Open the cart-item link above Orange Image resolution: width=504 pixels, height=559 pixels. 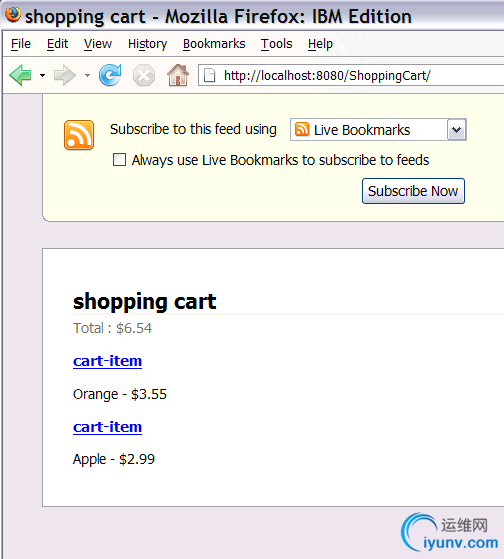coord(107,361)
